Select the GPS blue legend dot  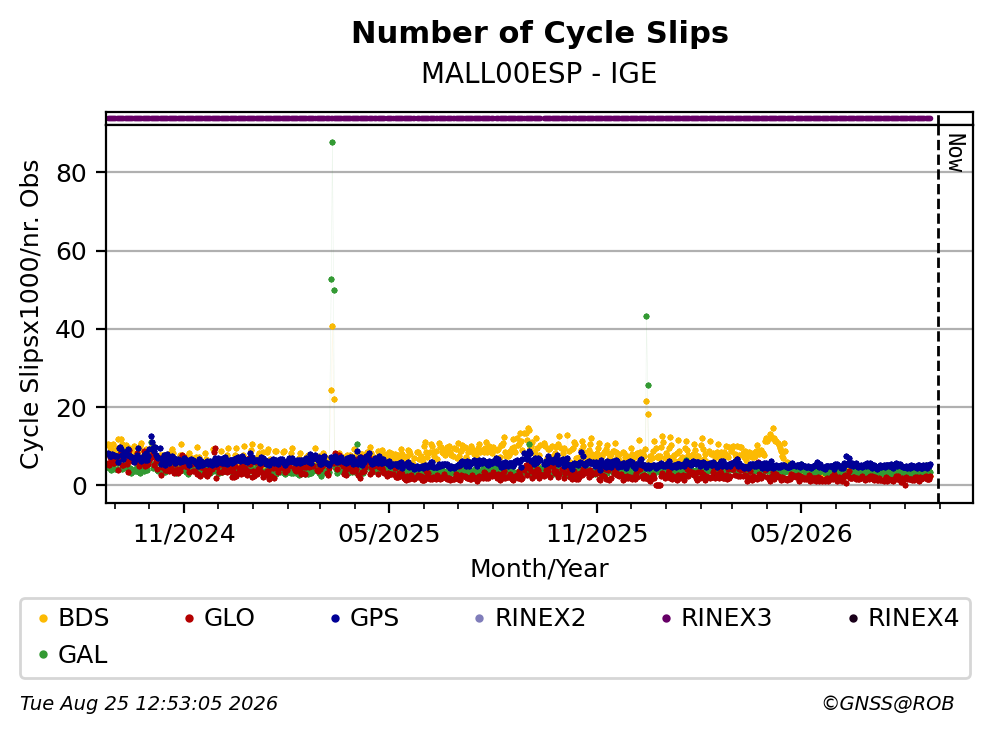pos(336,618)
